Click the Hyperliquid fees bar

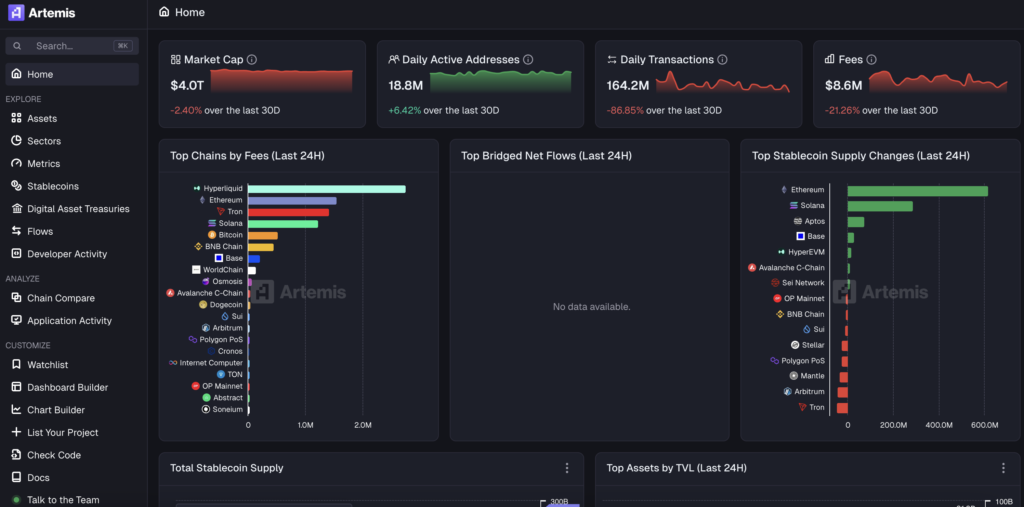pyautogui.click(x=327, y=189)
